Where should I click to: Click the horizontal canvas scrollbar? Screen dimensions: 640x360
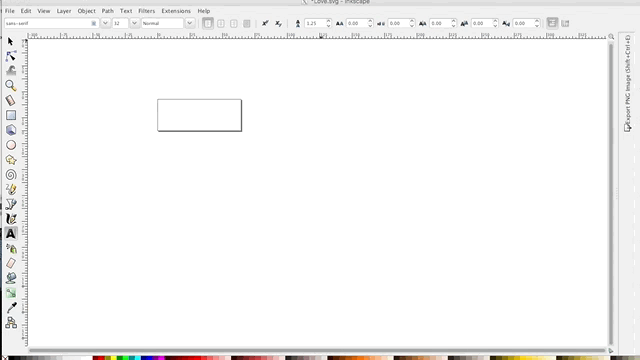pyautogui.click(x=317, y=350)
